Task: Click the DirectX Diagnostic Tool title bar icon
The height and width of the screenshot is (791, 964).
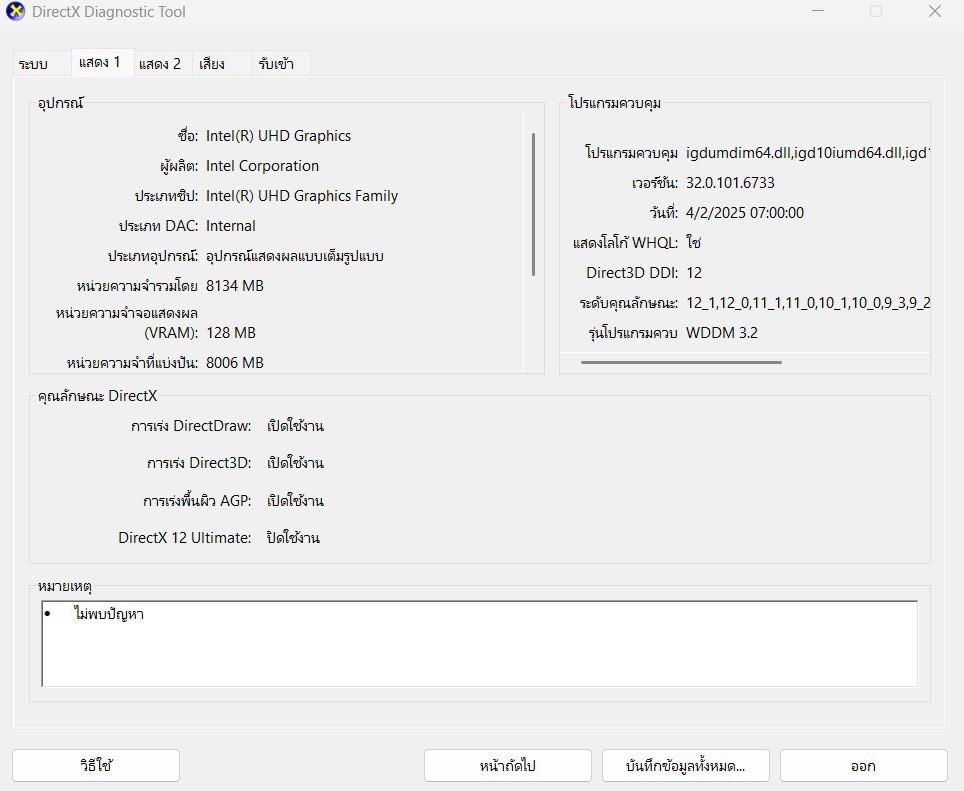Action: coord(14,12)
